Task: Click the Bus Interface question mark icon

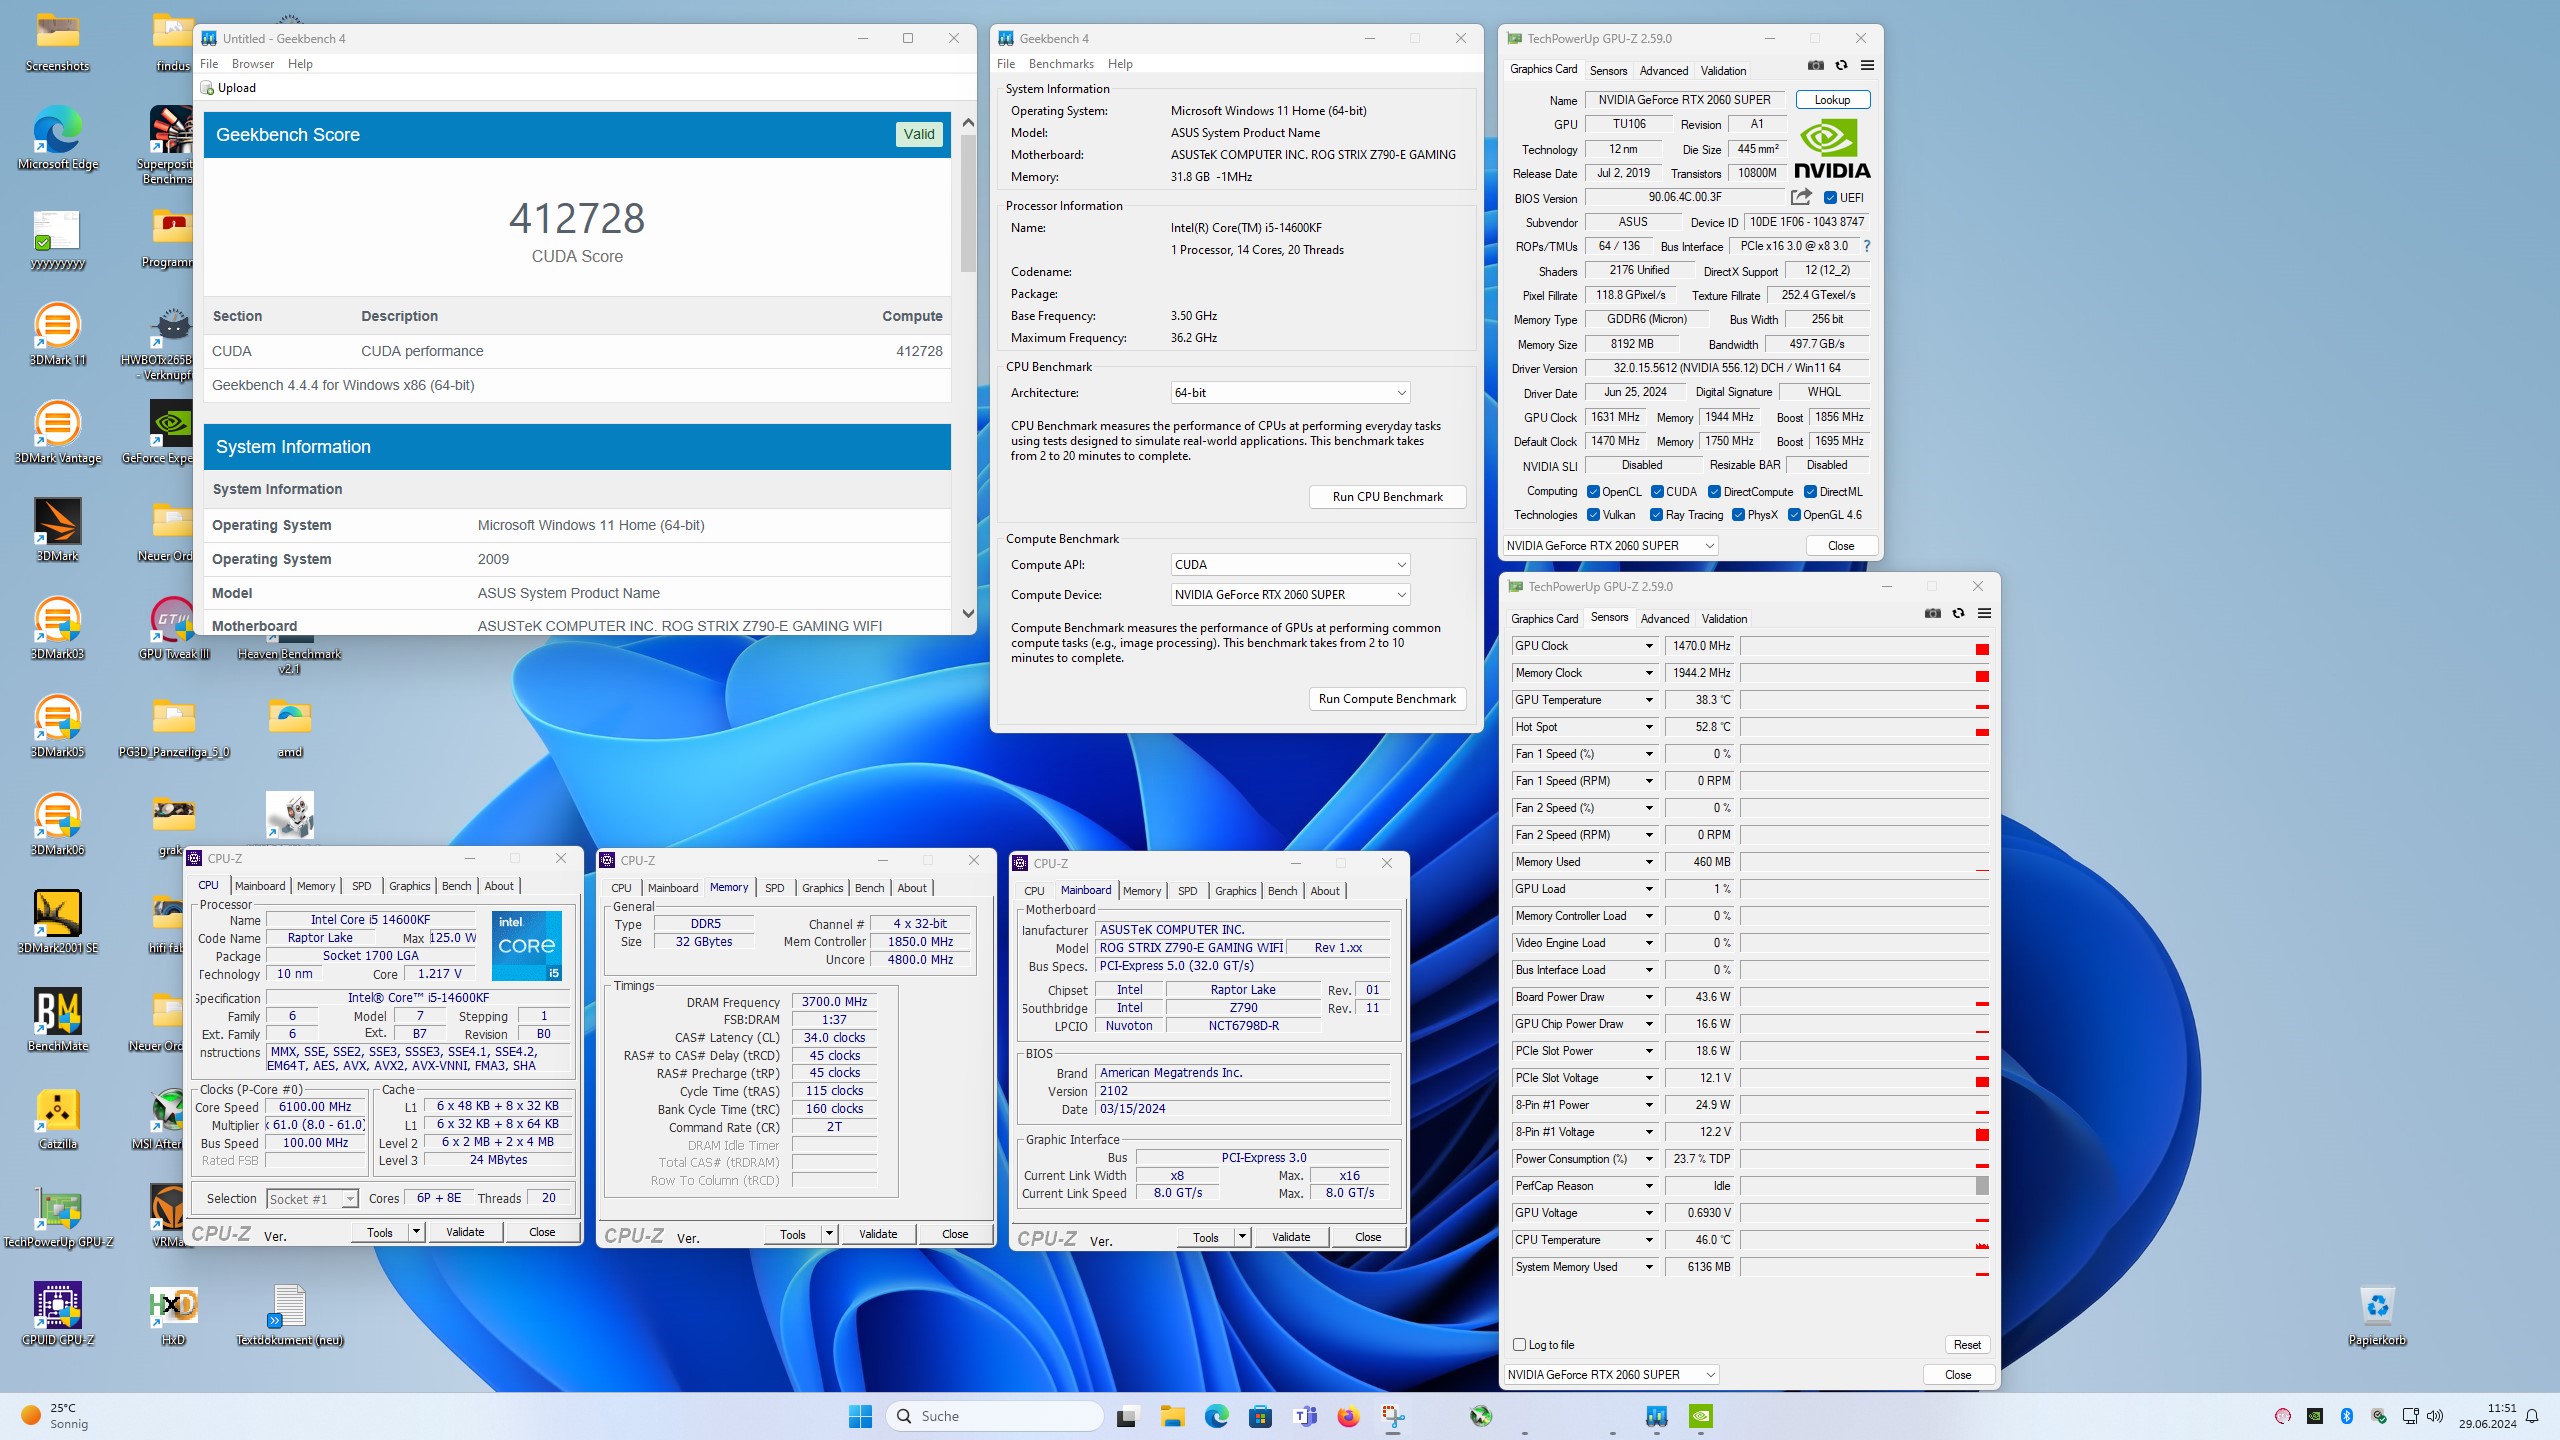Action: point(1866,246)
